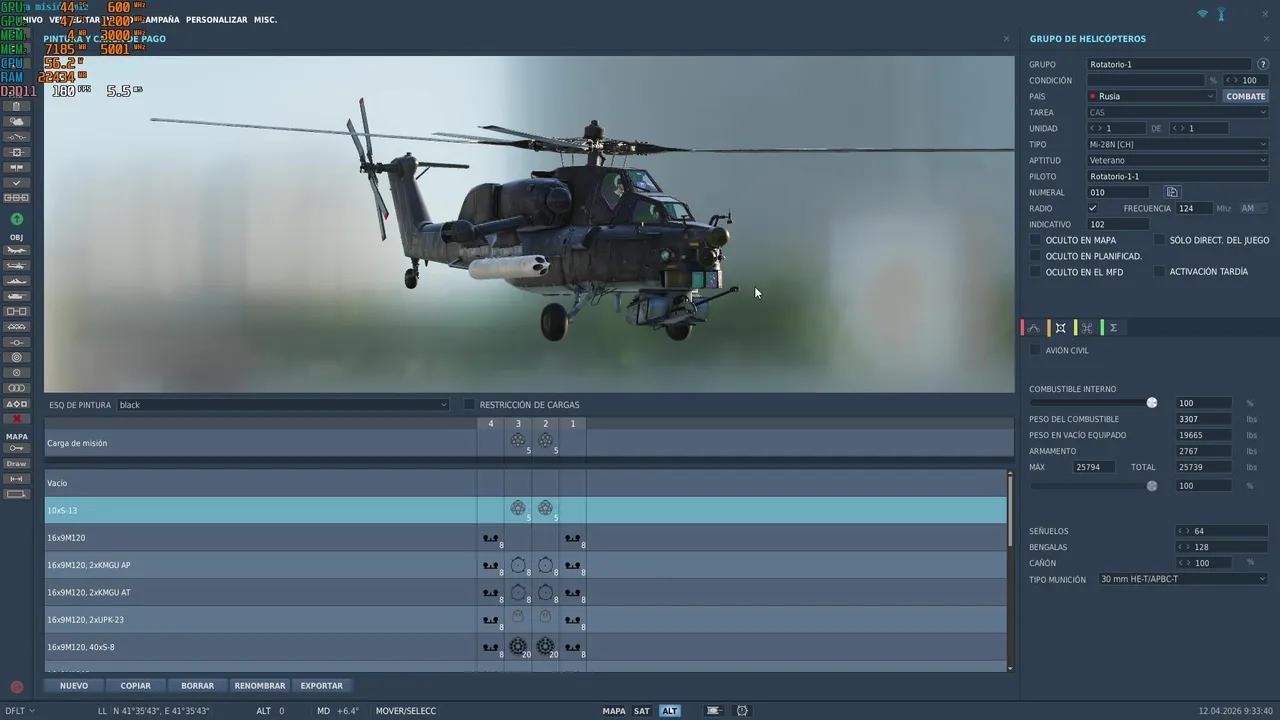Image resolution: width=1280 pixels, height=720 pixels.
Task: Open the Esq de pintura dropdown
Action: click(283, 405)
